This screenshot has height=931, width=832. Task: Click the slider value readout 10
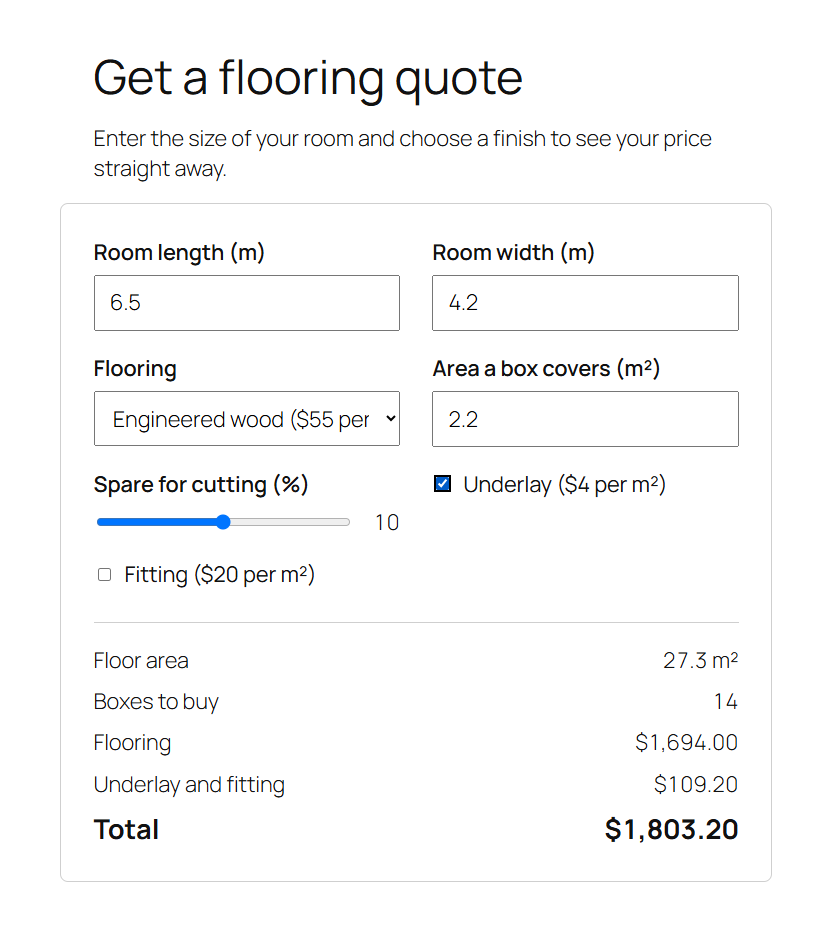click(x=387, y=522)
